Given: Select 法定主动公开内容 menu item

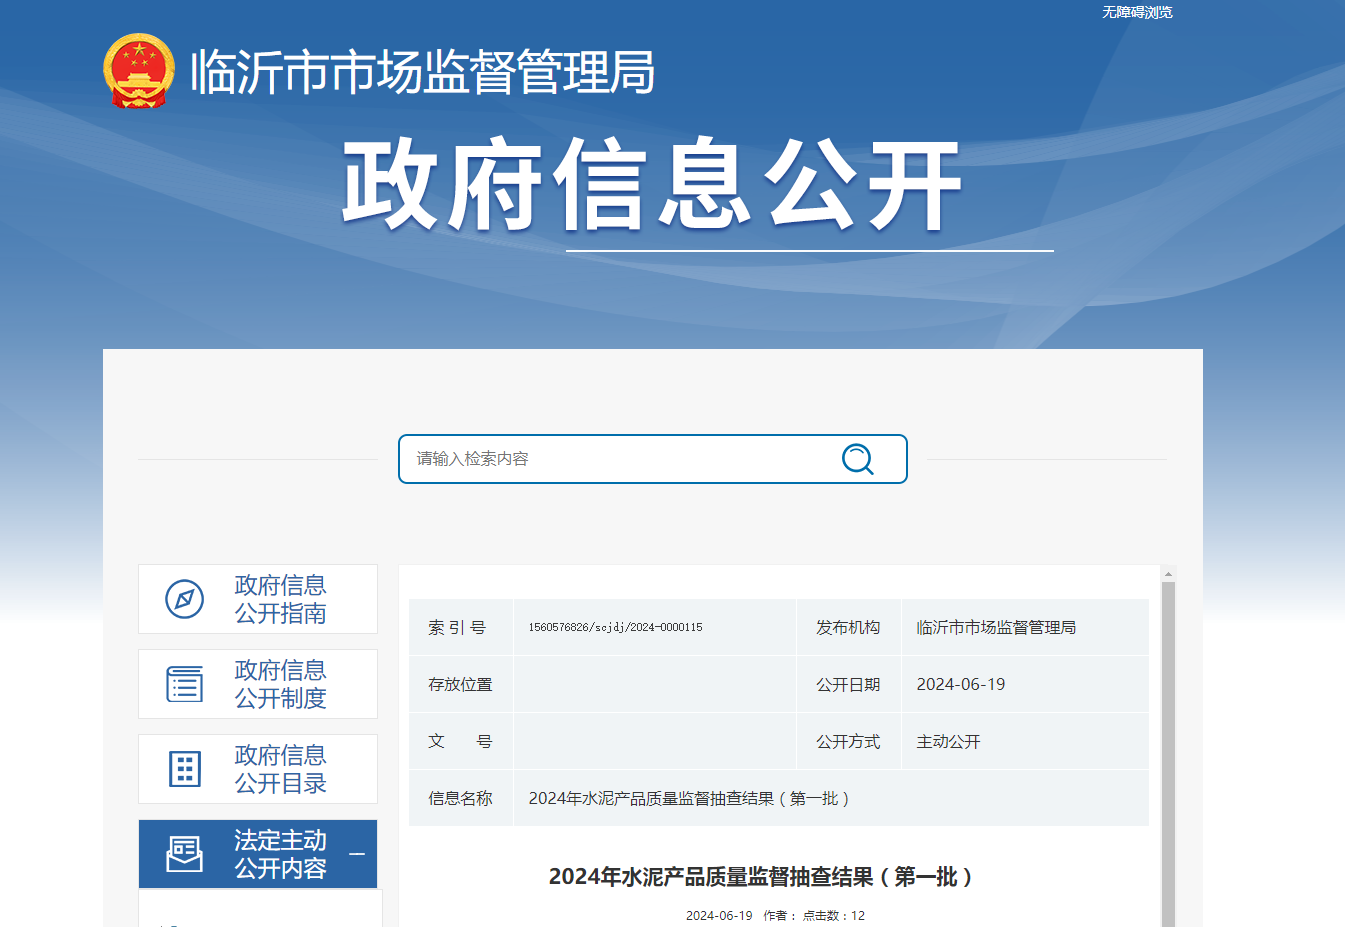Looking at the screenshot, I should click(258, 854).
